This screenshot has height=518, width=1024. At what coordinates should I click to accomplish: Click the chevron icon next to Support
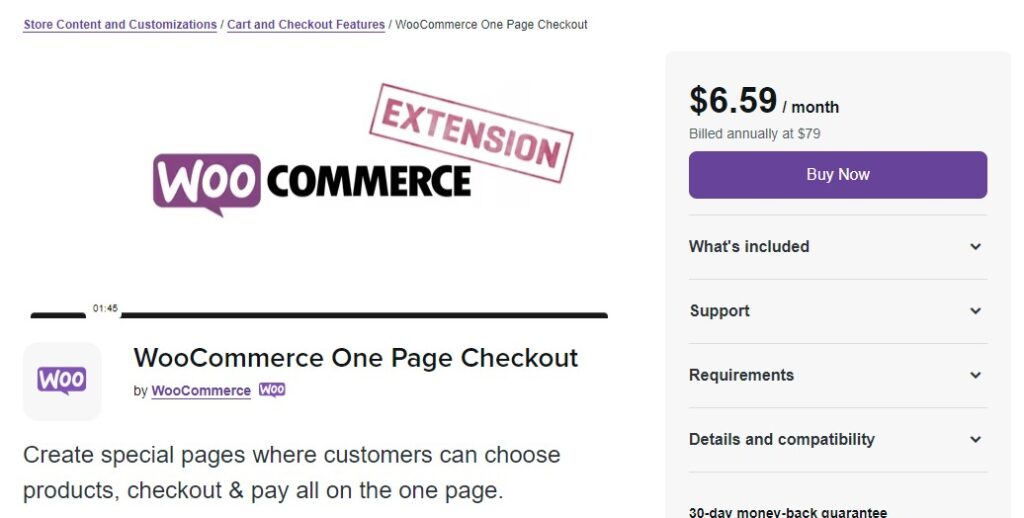coord(975,311)
